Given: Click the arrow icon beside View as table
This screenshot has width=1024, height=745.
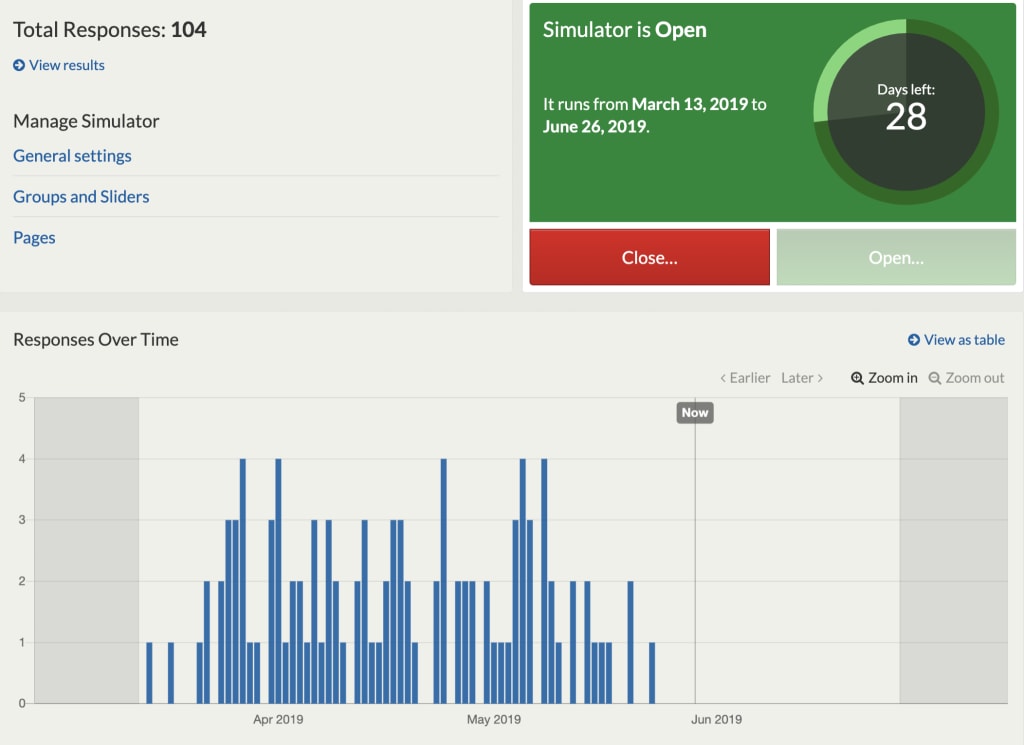Looking at the screenshot, I should [x=914, y=340].
